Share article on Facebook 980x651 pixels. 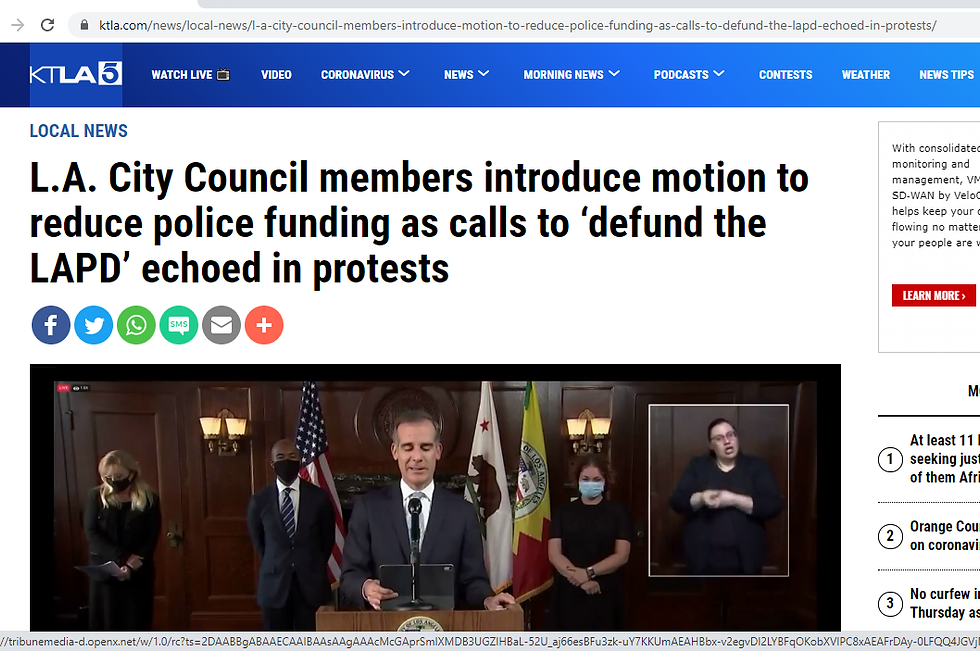(51, 325)
